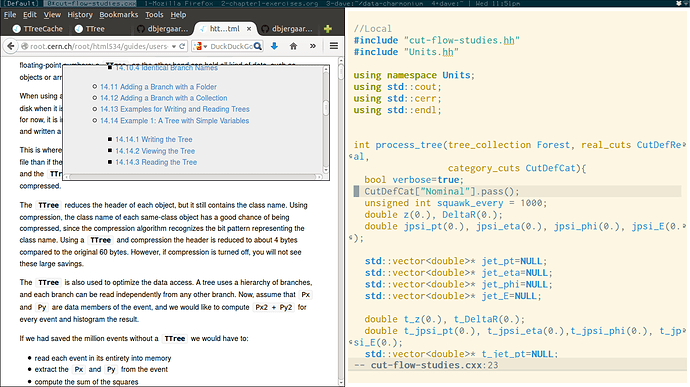Open the Bookmarks menu

[118, 15]
